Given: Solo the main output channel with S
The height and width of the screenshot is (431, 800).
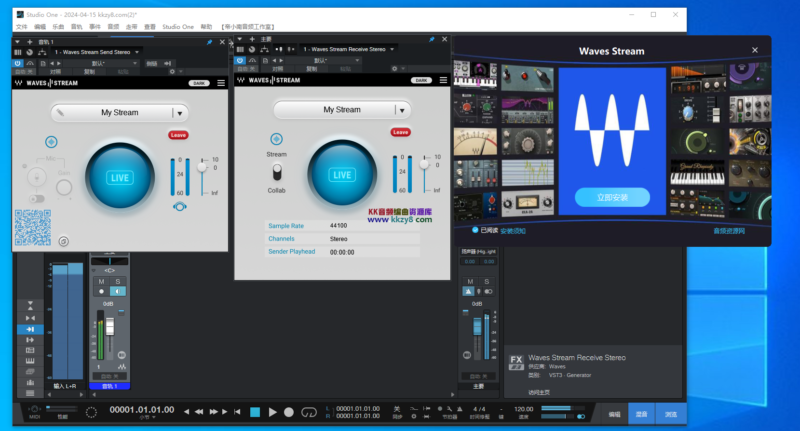Looking at the screenshot, I should (487, 282).
